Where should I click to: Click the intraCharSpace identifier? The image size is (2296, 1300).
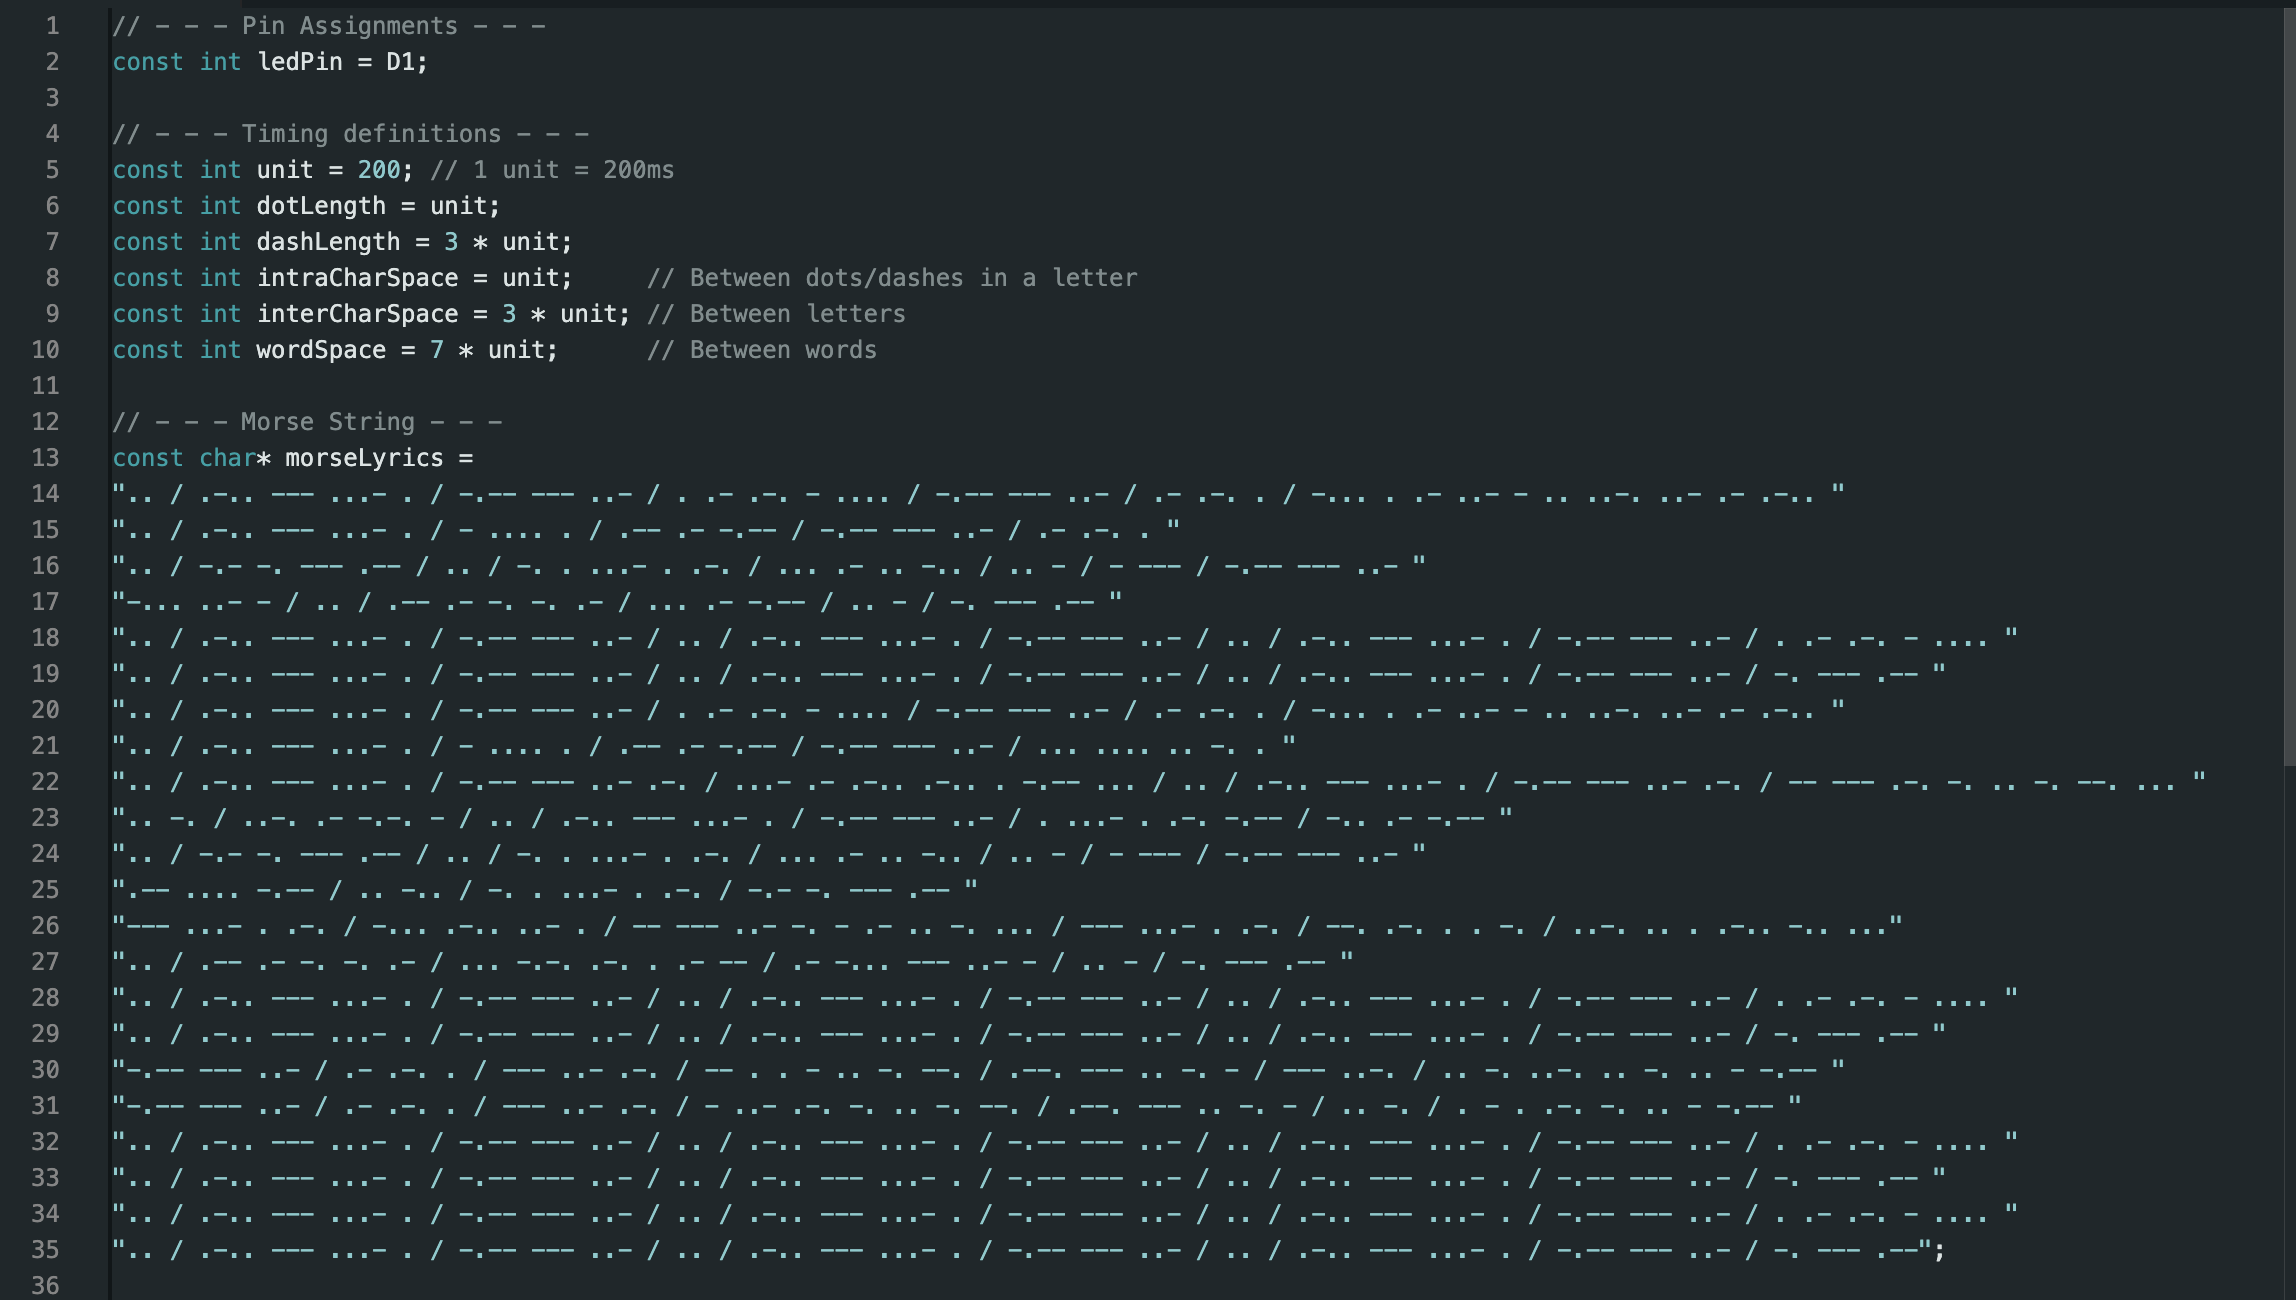357,278
